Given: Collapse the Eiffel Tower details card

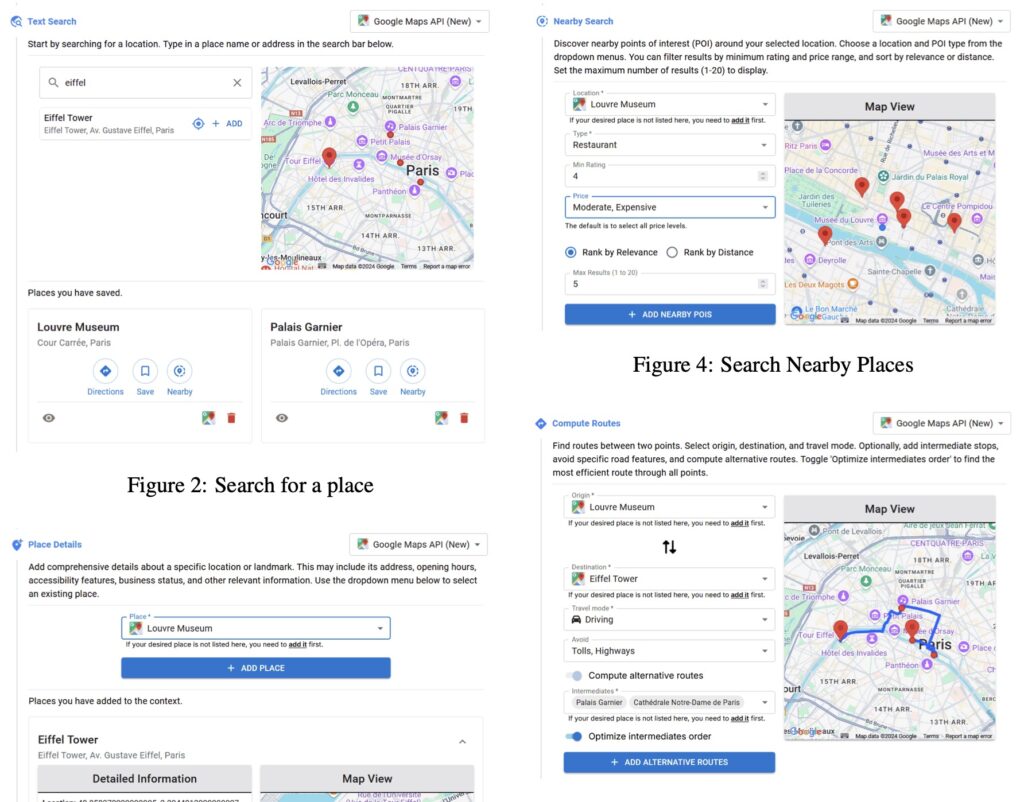Looking at the screenshot, I should point(462,742).
